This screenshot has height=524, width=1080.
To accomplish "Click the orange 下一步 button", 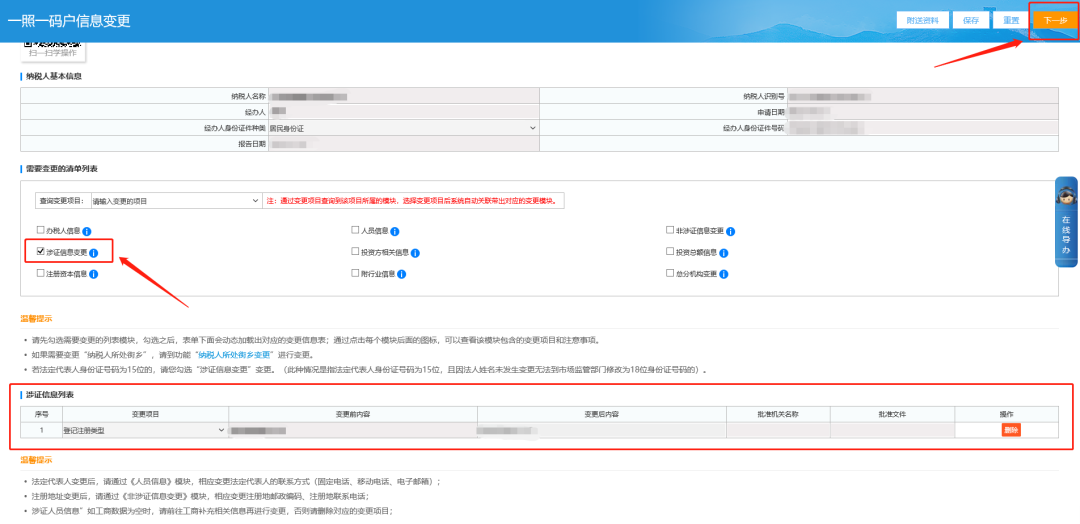I will [x=1055, y=21].
